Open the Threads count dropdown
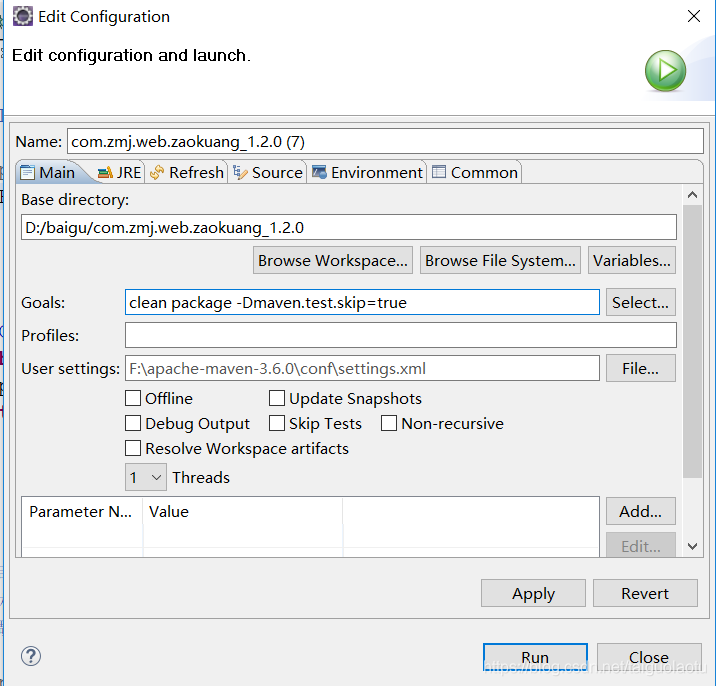Image resolution: width=716 pixels, height=686 pixels. 146,477
